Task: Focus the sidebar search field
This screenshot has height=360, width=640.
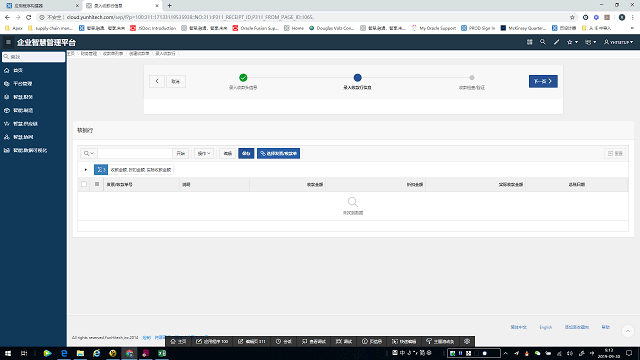Action: (33, 57)
